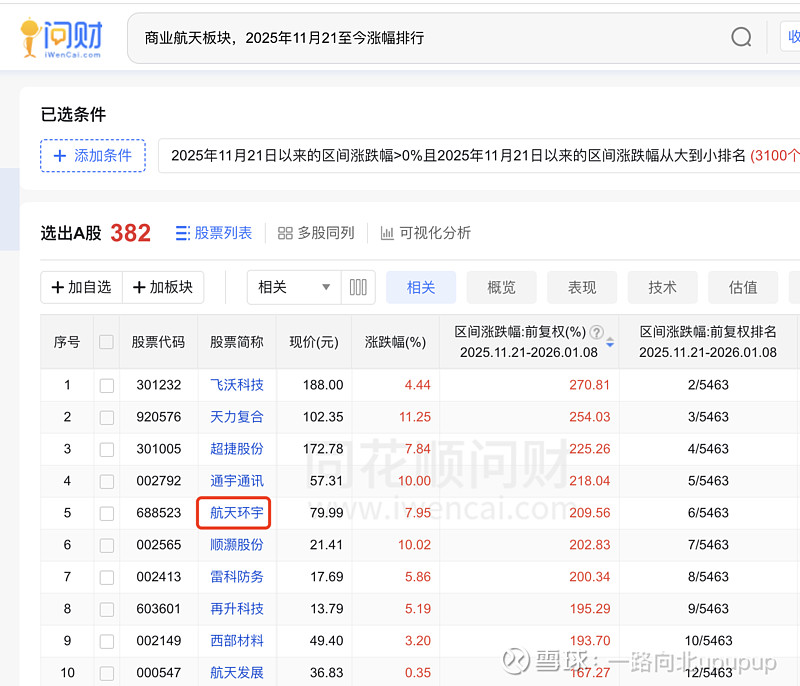Switch to the 技术 tab
Image resolution: width=800 pixels, height=686 pixels.
(662, 287)
